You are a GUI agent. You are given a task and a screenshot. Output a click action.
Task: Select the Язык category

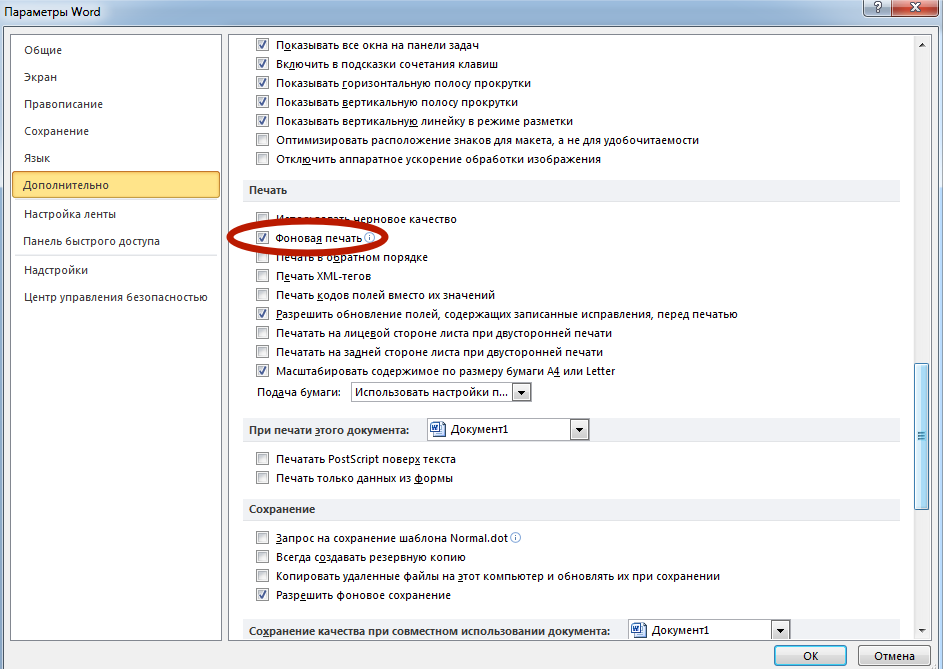(37, 158)
